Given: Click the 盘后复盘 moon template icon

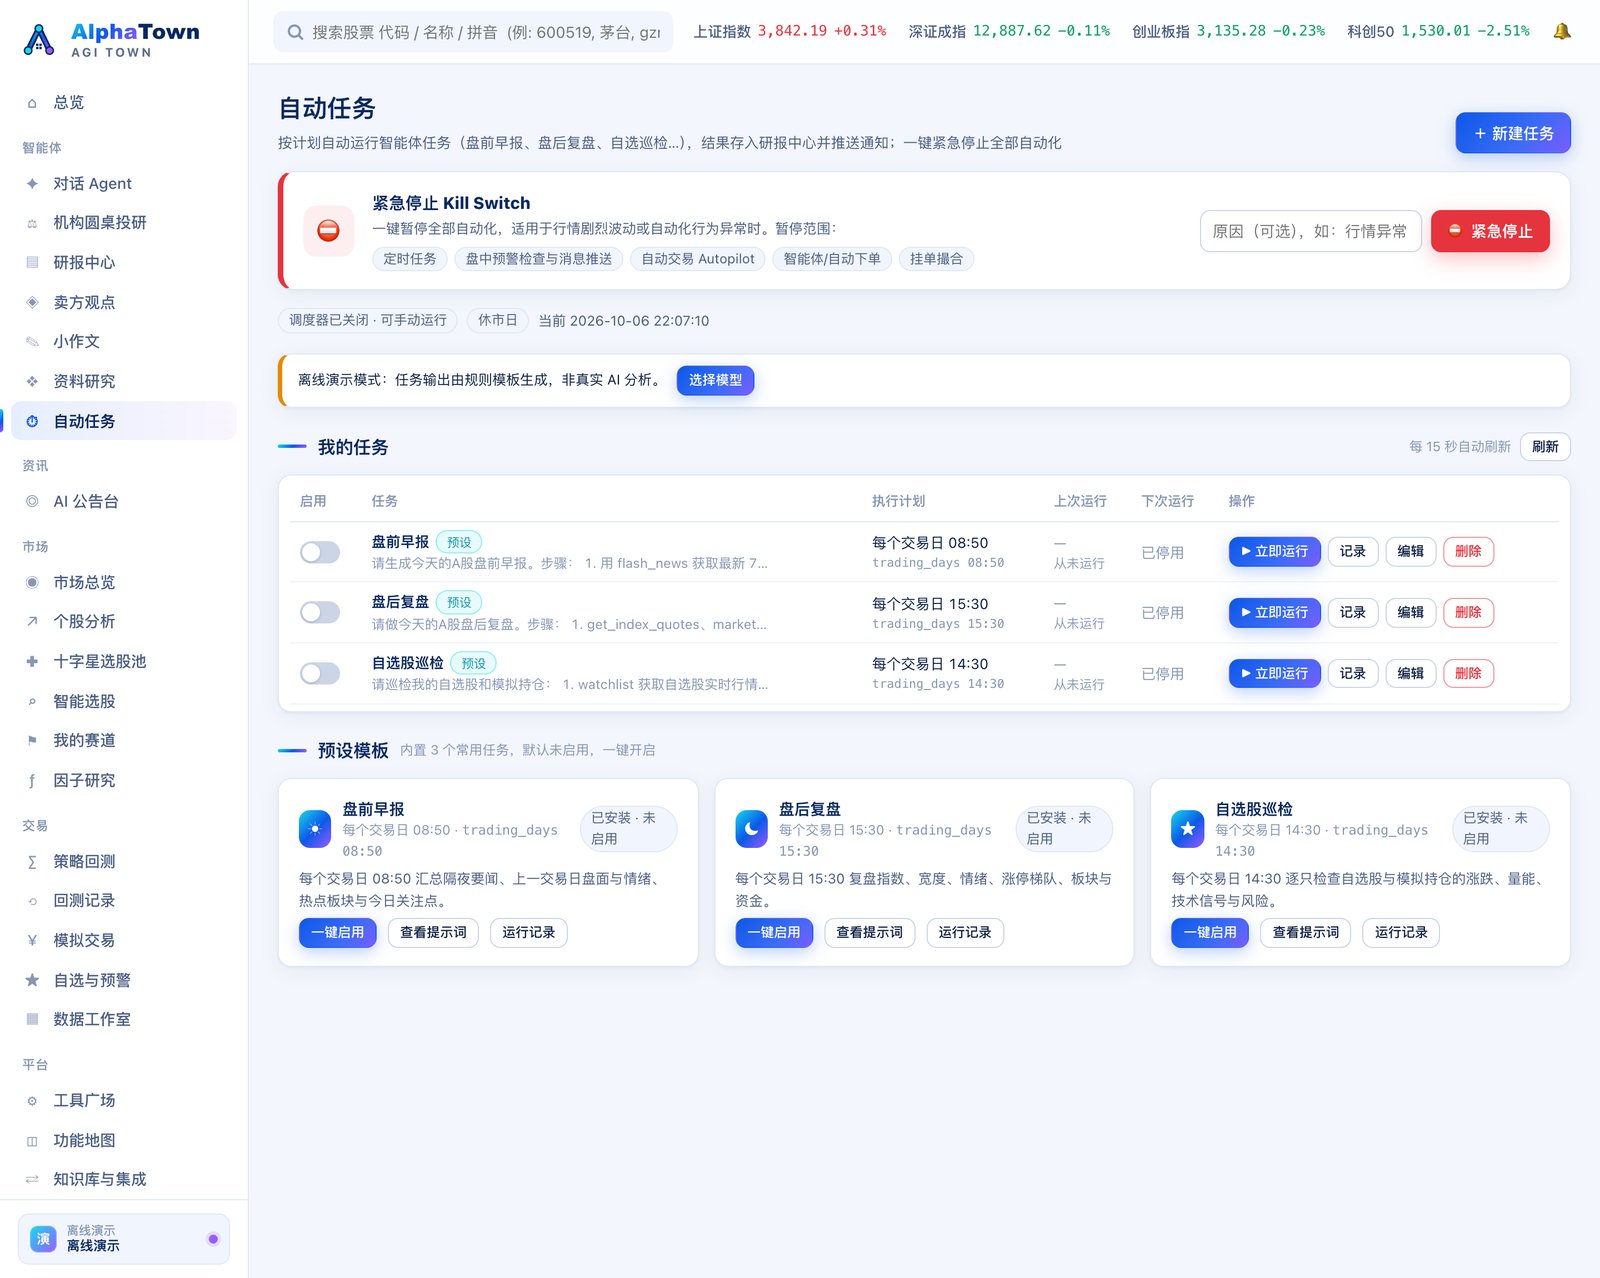Looking at the screenshot, I should [x=751, y=828].
